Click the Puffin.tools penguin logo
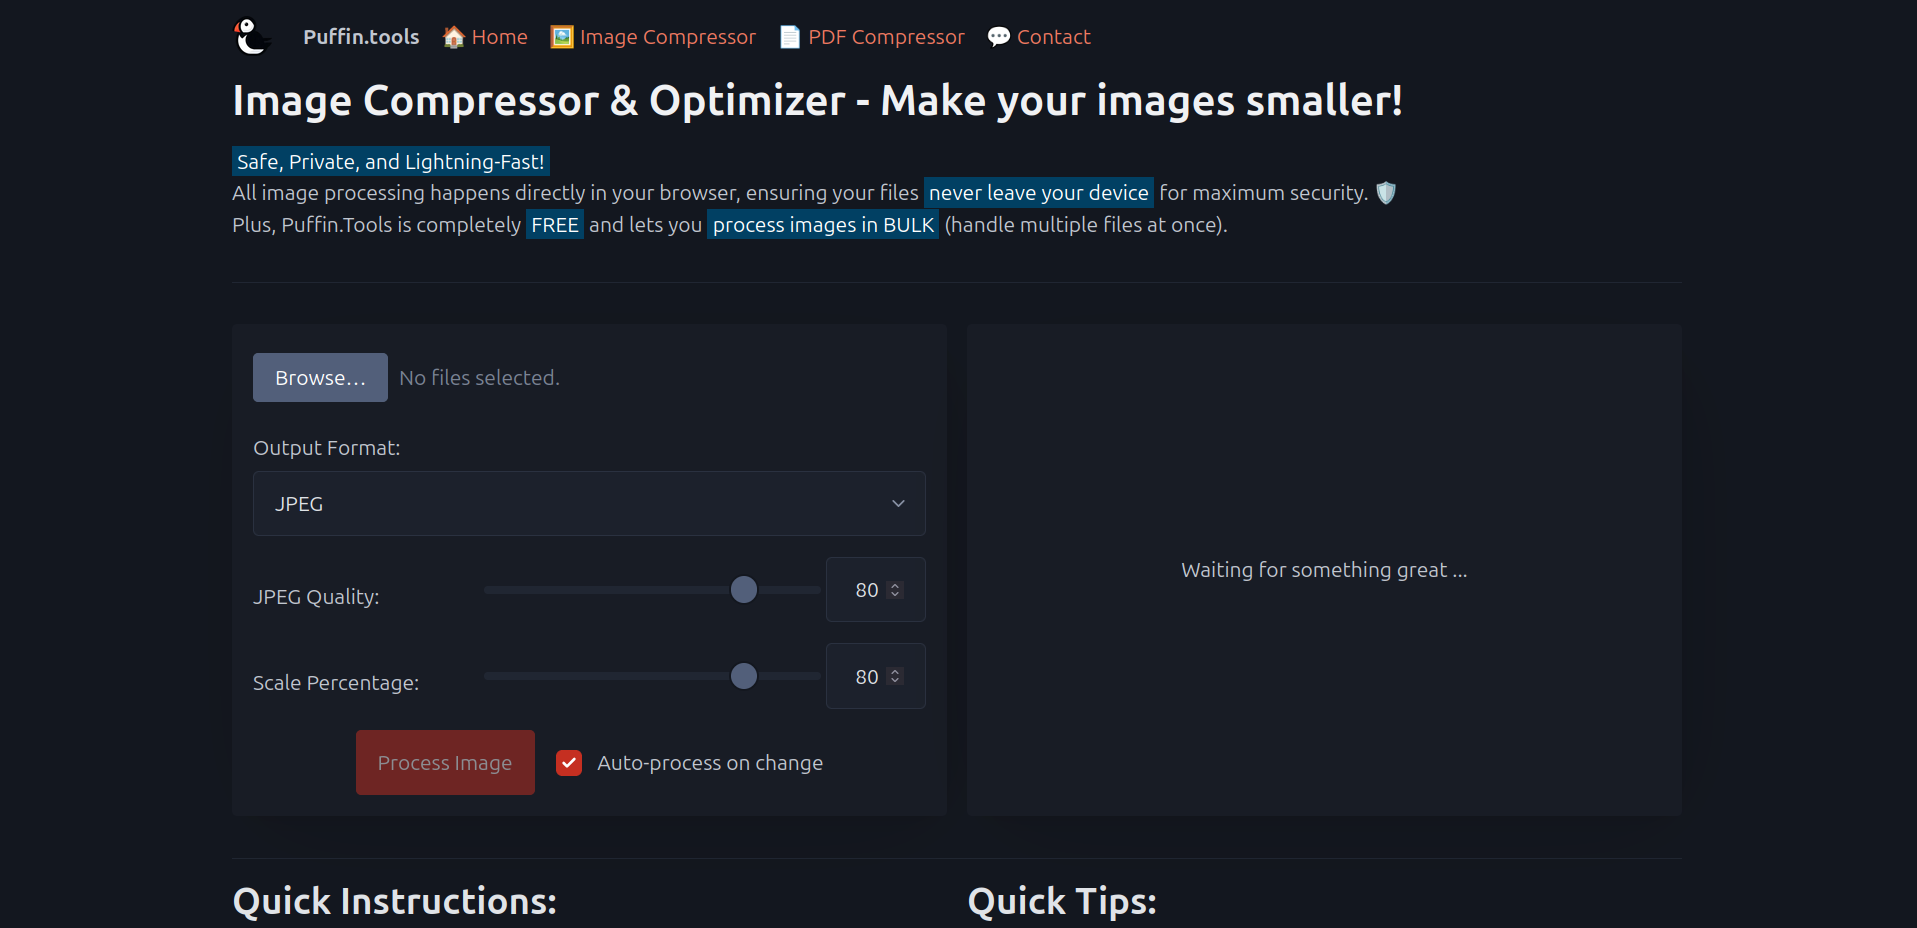1917x928 pixels. [252, 36]
